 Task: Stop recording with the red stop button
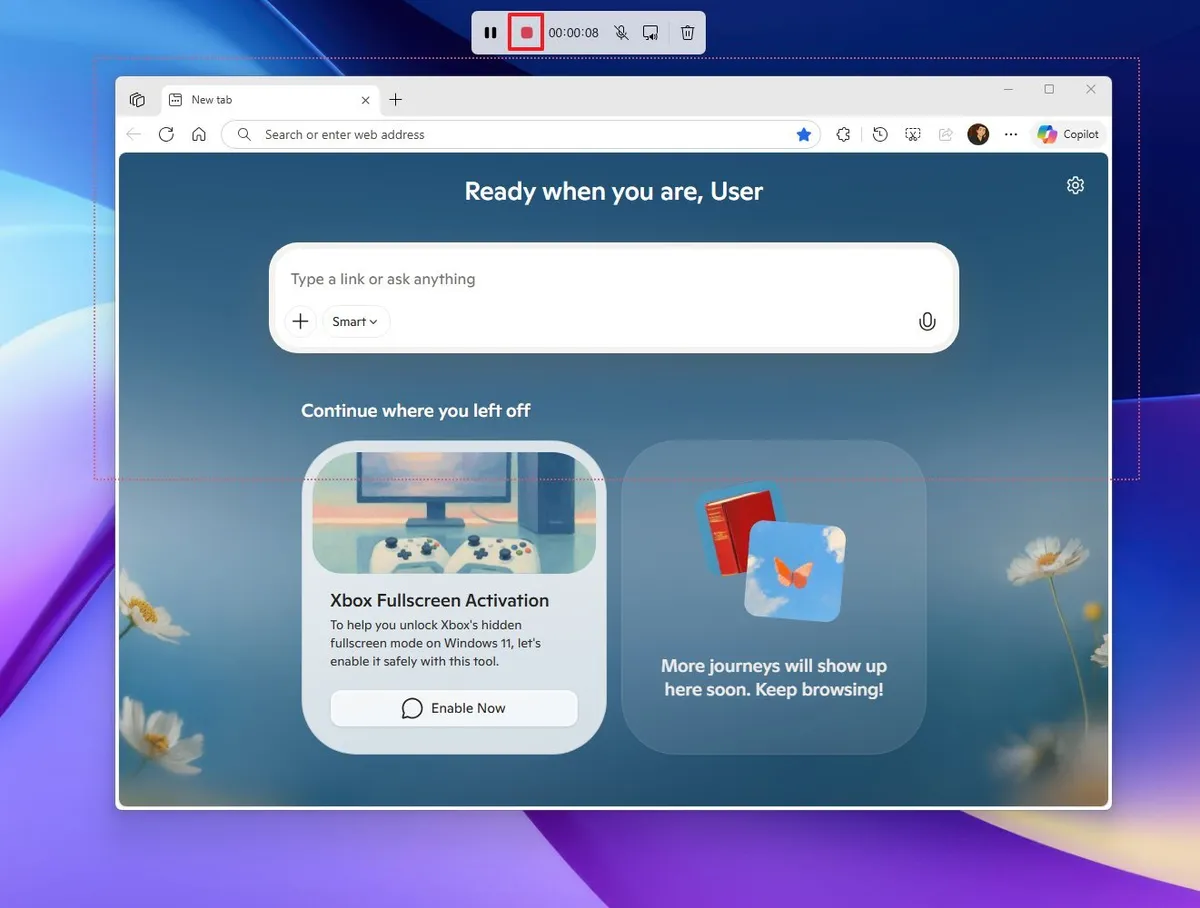click(x=527, y=31)
